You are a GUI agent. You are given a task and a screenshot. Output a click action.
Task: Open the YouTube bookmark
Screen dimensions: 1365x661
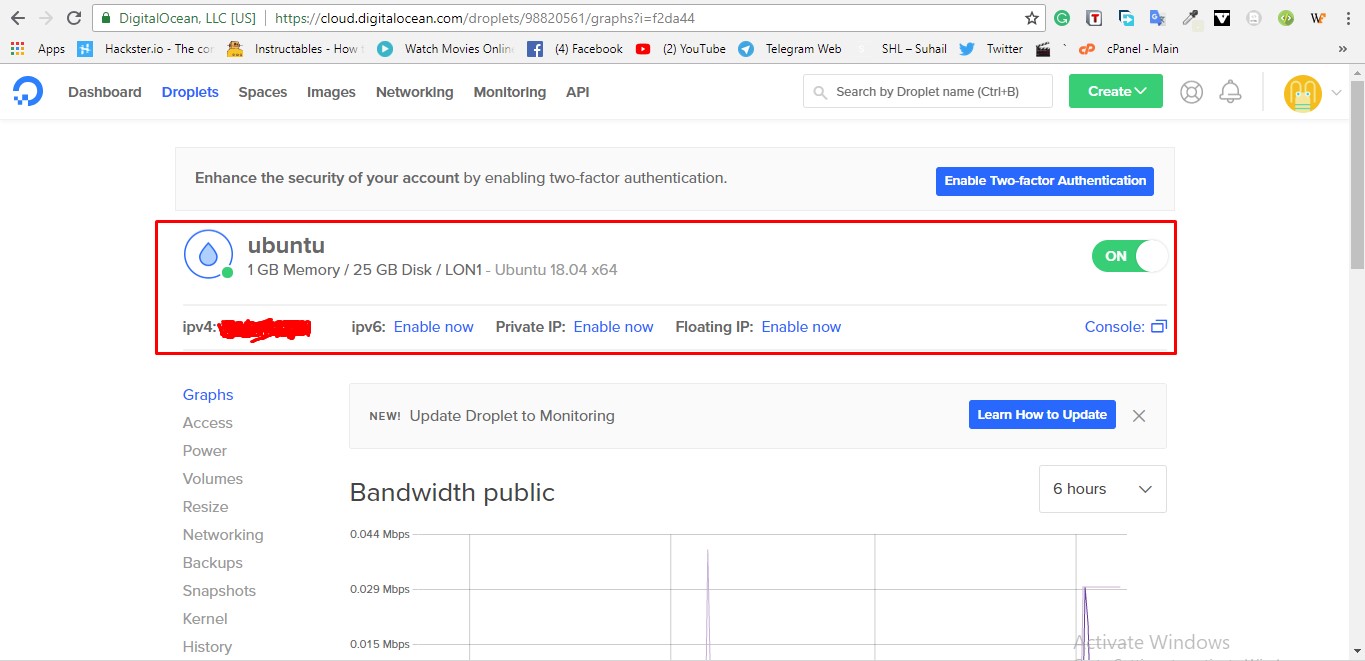681,49
